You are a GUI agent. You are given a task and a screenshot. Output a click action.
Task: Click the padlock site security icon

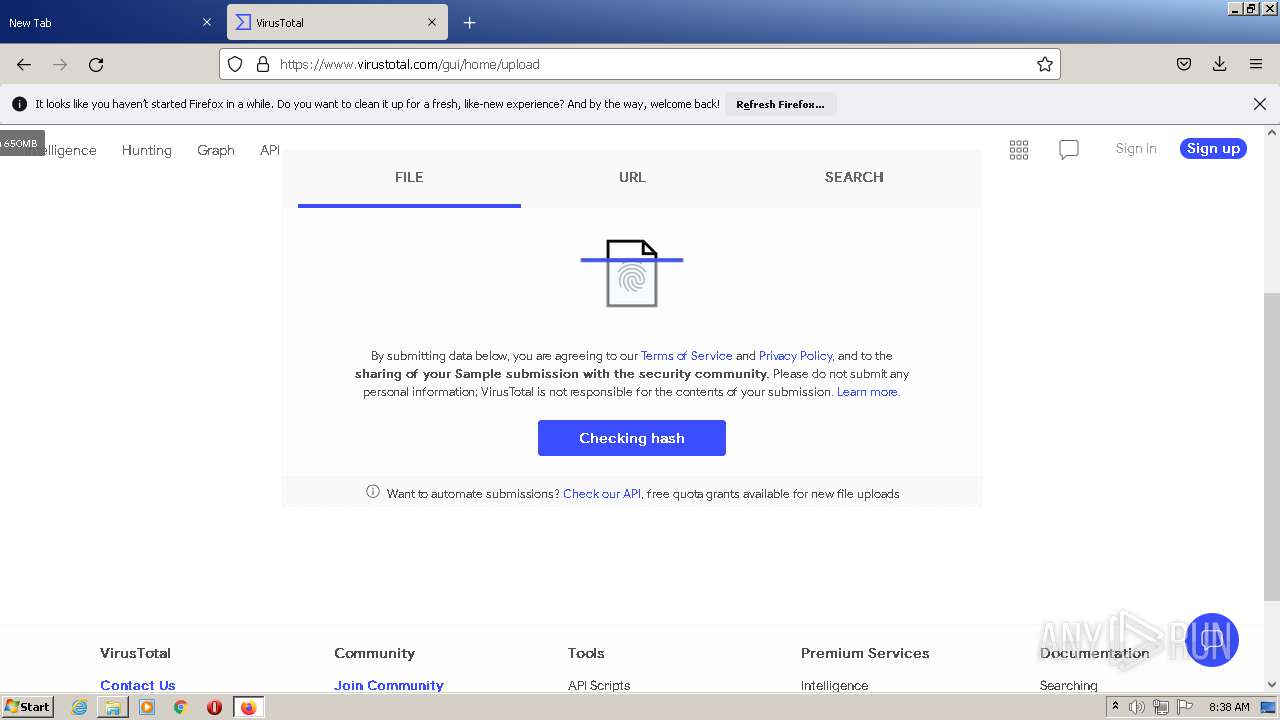coord(263,64)
